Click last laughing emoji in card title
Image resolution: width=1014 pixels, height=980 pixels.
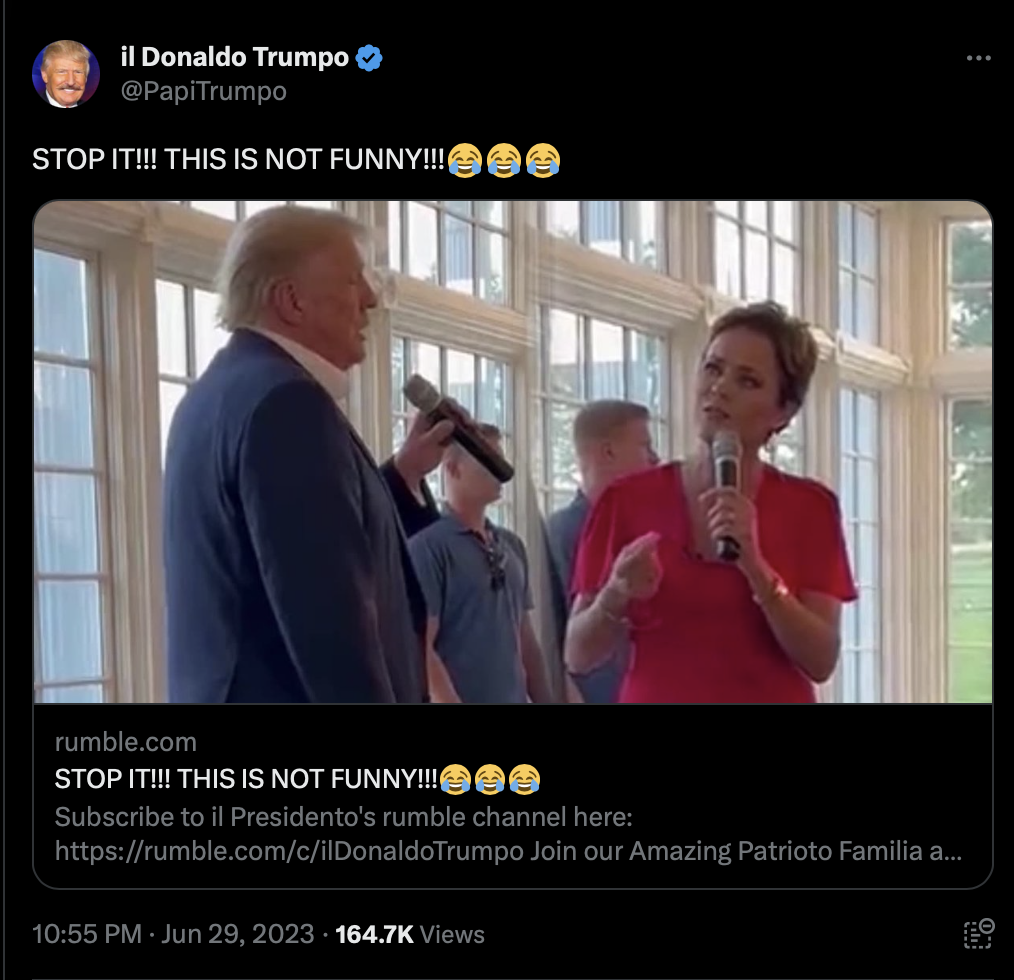(x=524, y=779)
